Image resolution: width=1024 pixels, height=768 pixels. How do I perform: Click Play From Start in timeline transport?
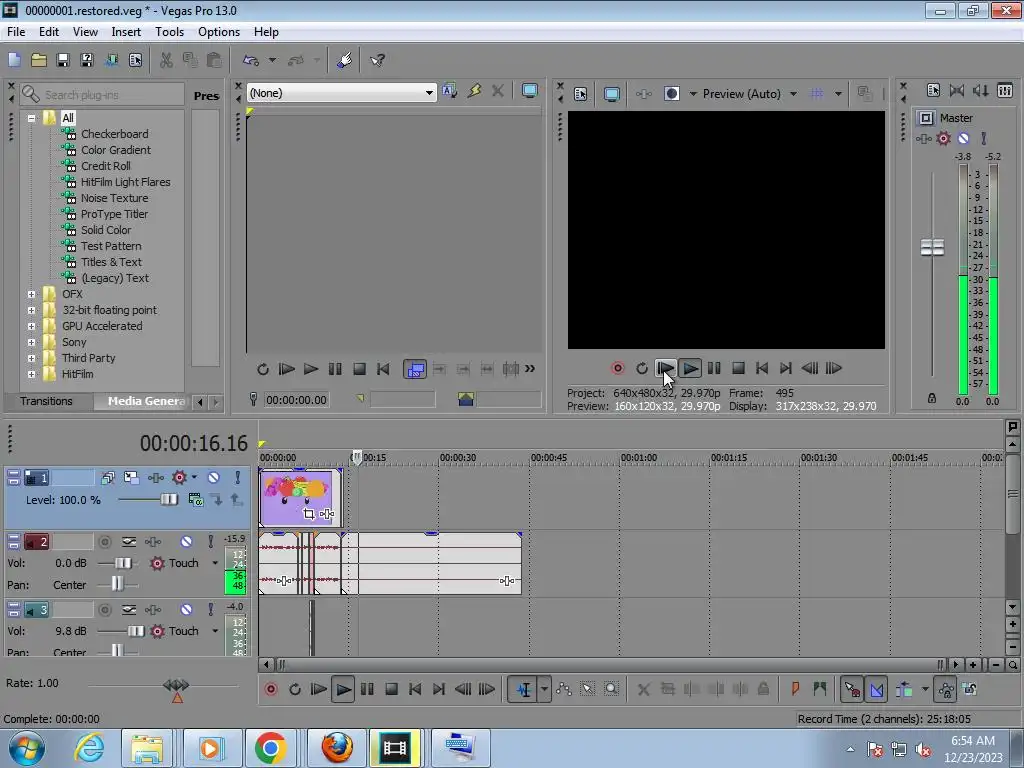(319, 689)
